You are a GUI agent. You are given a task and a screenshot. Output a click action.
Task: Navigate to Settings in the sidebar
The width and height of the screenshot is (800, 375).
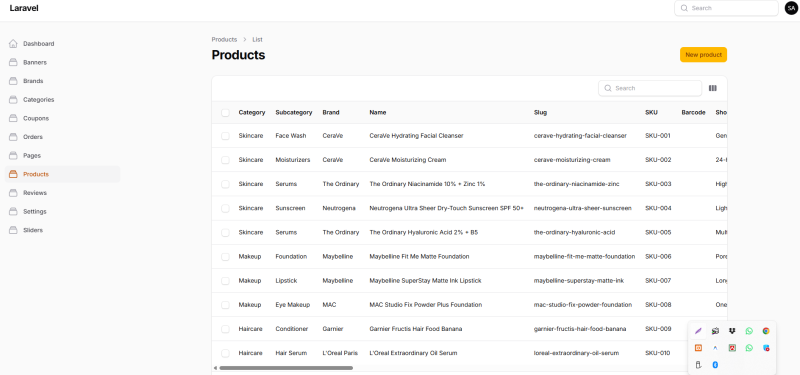tap(62, 211)
